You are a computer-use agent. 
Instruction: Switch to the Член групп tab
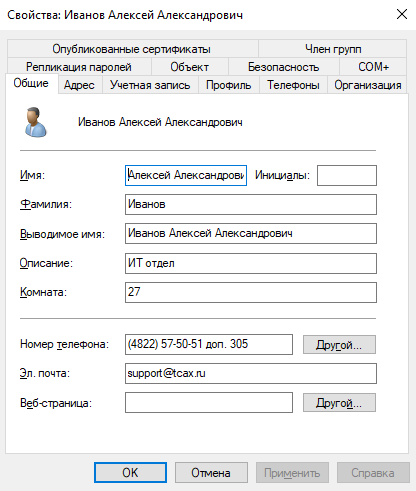[x=333, y=49]
